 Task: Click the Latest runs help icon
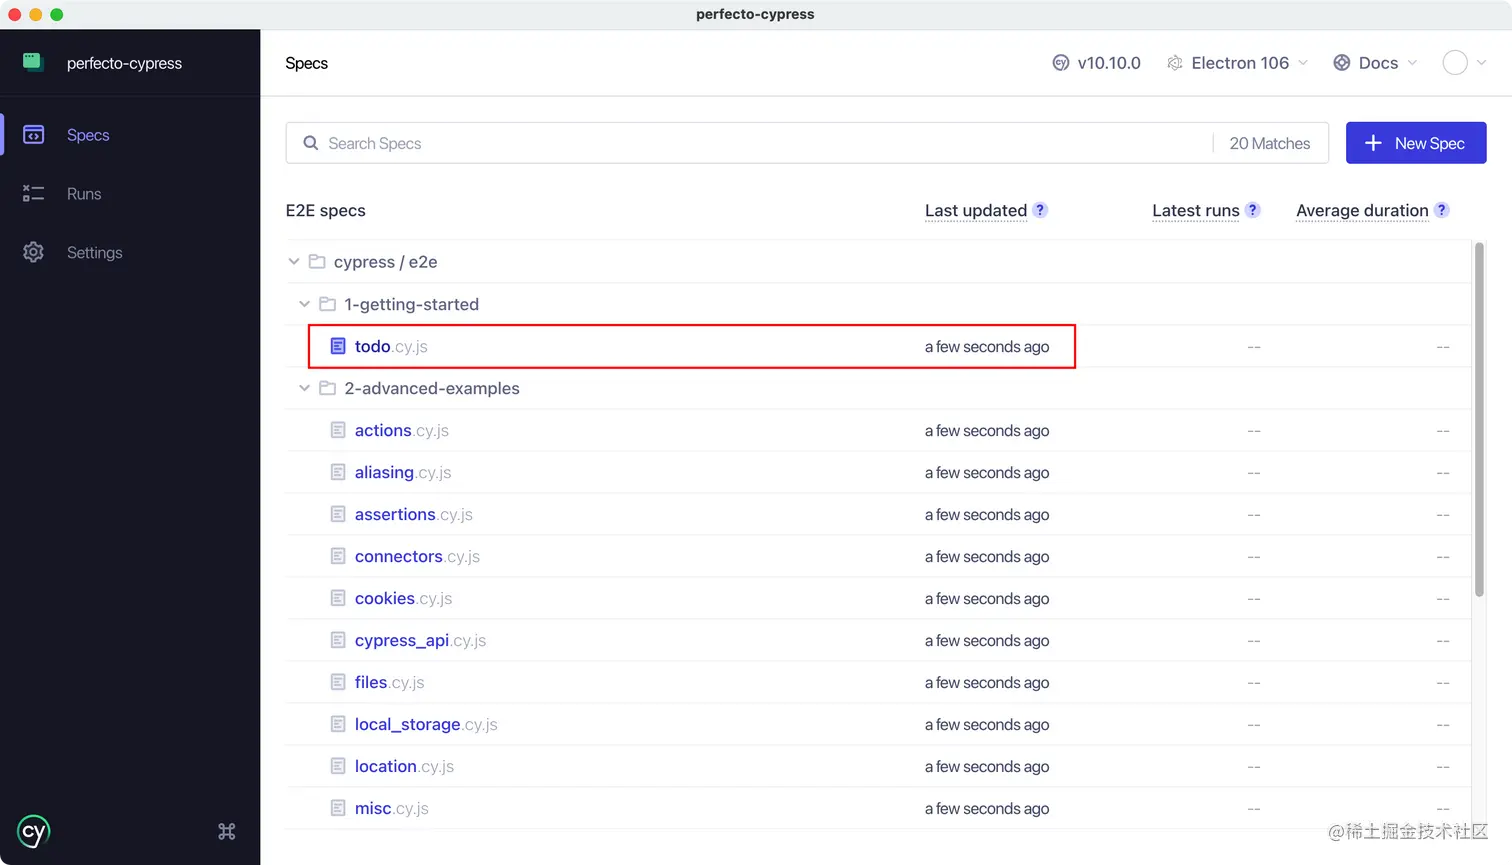[x=1253, y=210]
